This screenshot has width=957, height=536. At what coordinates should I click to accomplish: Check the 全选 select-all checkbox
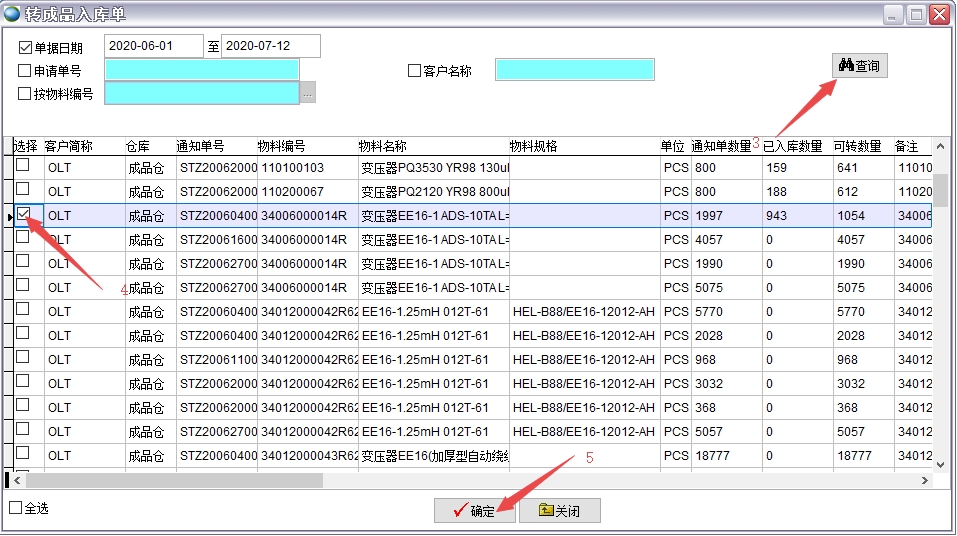[15, 508]
